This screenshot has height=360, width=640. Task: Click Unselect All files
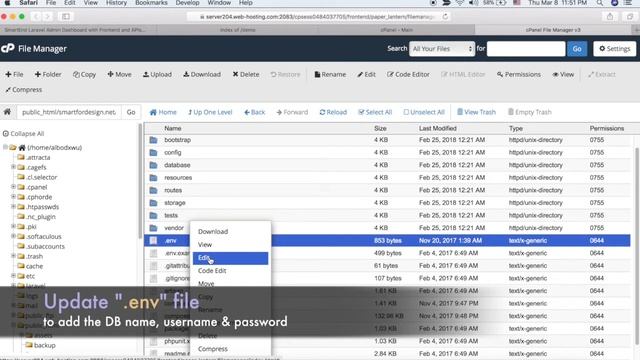(x=424, y=112)
